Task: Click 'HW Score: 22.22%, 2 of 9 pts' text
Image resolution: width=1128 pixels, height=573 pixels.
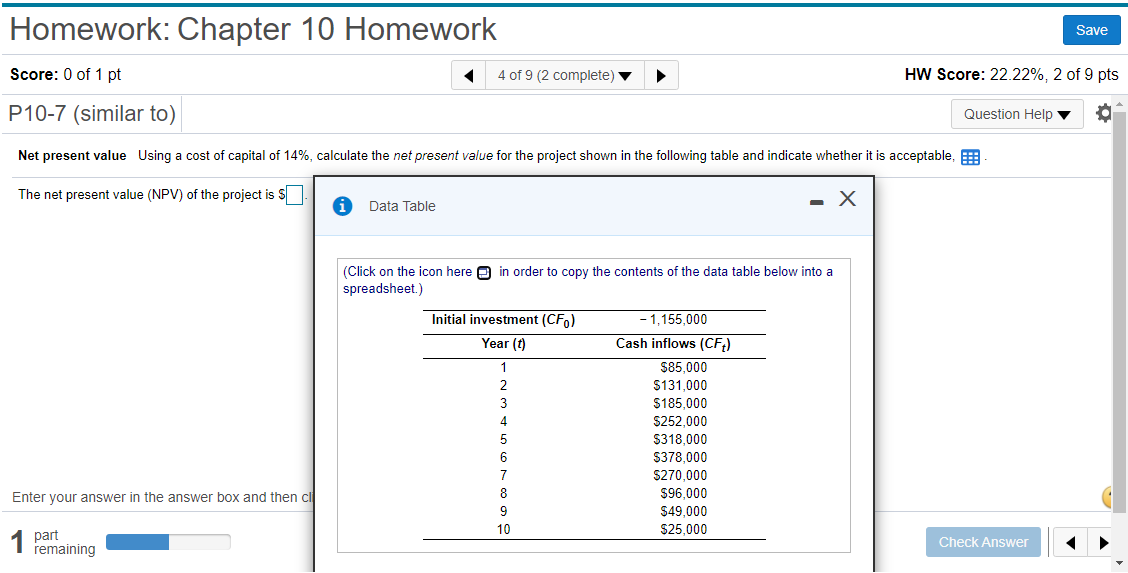Action: [x=1011, y=75]
